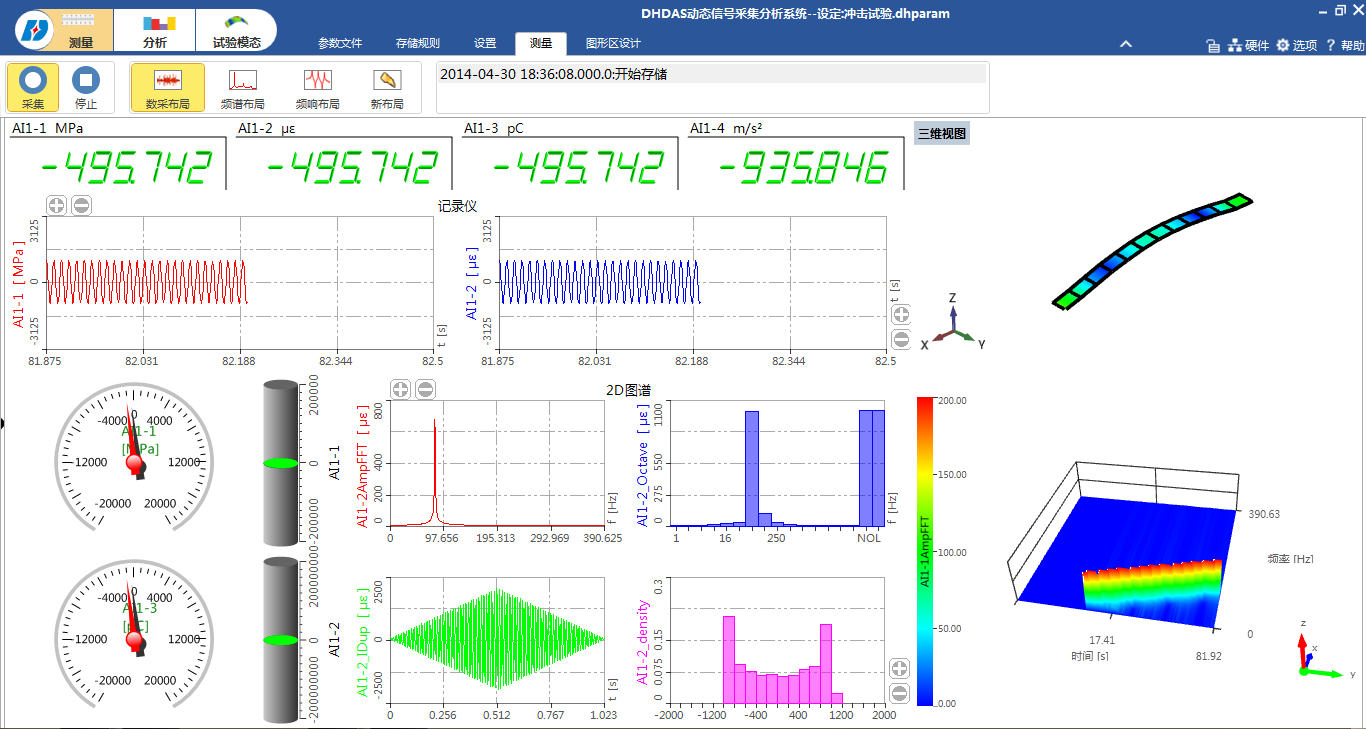Click the green AI1-2_IDup waveform chart
Image resolution: width=1366 pixels, height=729 pixels.
497,639
